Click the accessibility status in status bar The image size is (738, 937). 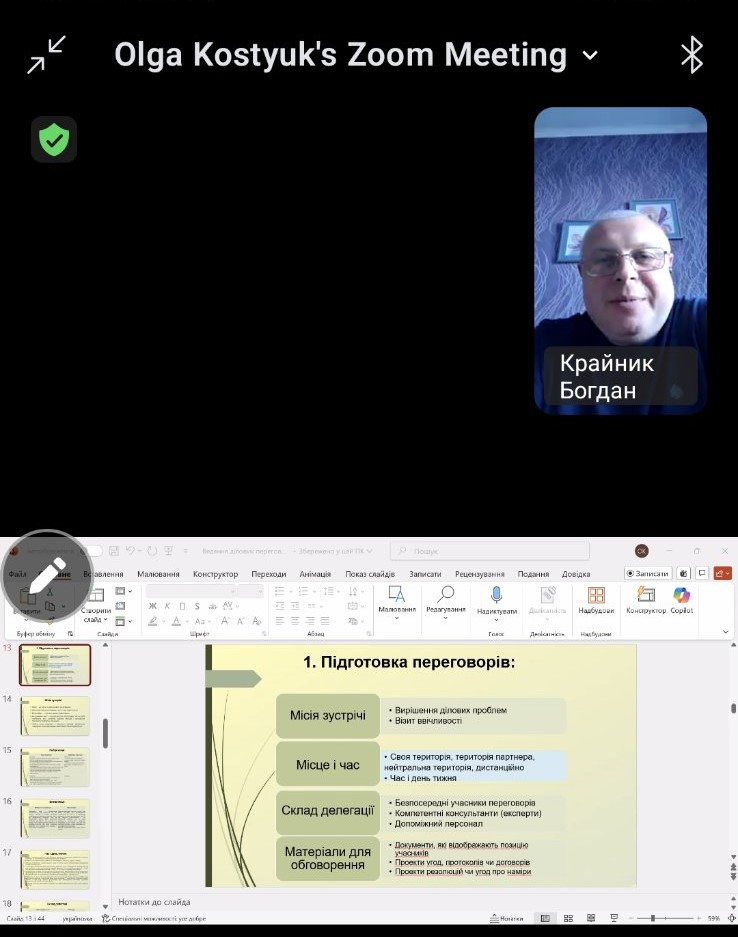[x=154, y=918]
